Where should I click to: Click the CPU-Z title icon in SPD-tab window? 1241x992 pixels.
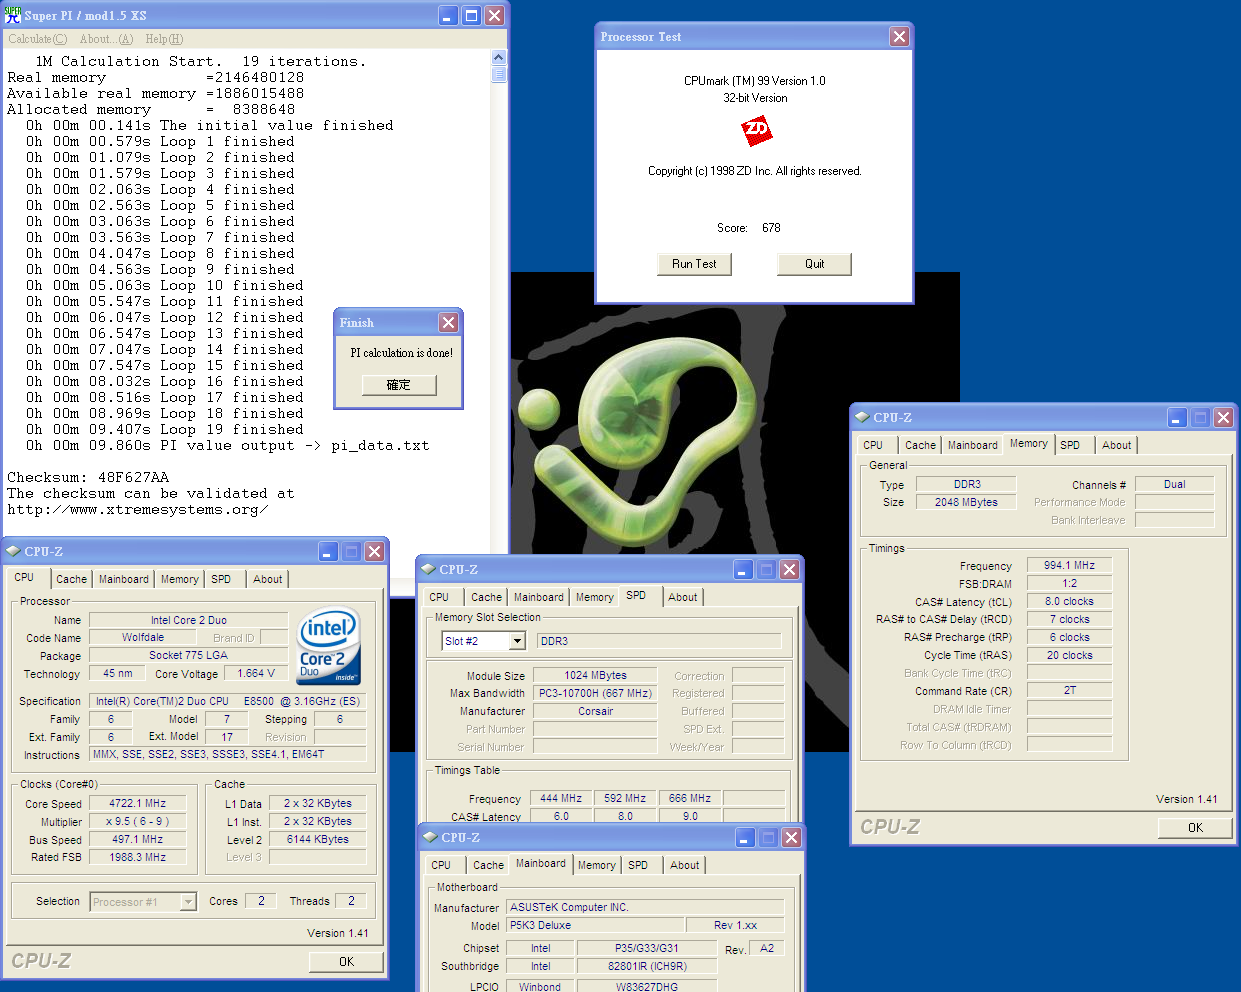click(428, 569)
